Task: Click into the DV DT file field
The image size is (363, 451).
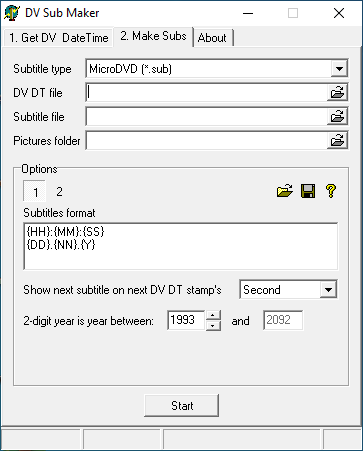Action: click(x=207, y=92)
